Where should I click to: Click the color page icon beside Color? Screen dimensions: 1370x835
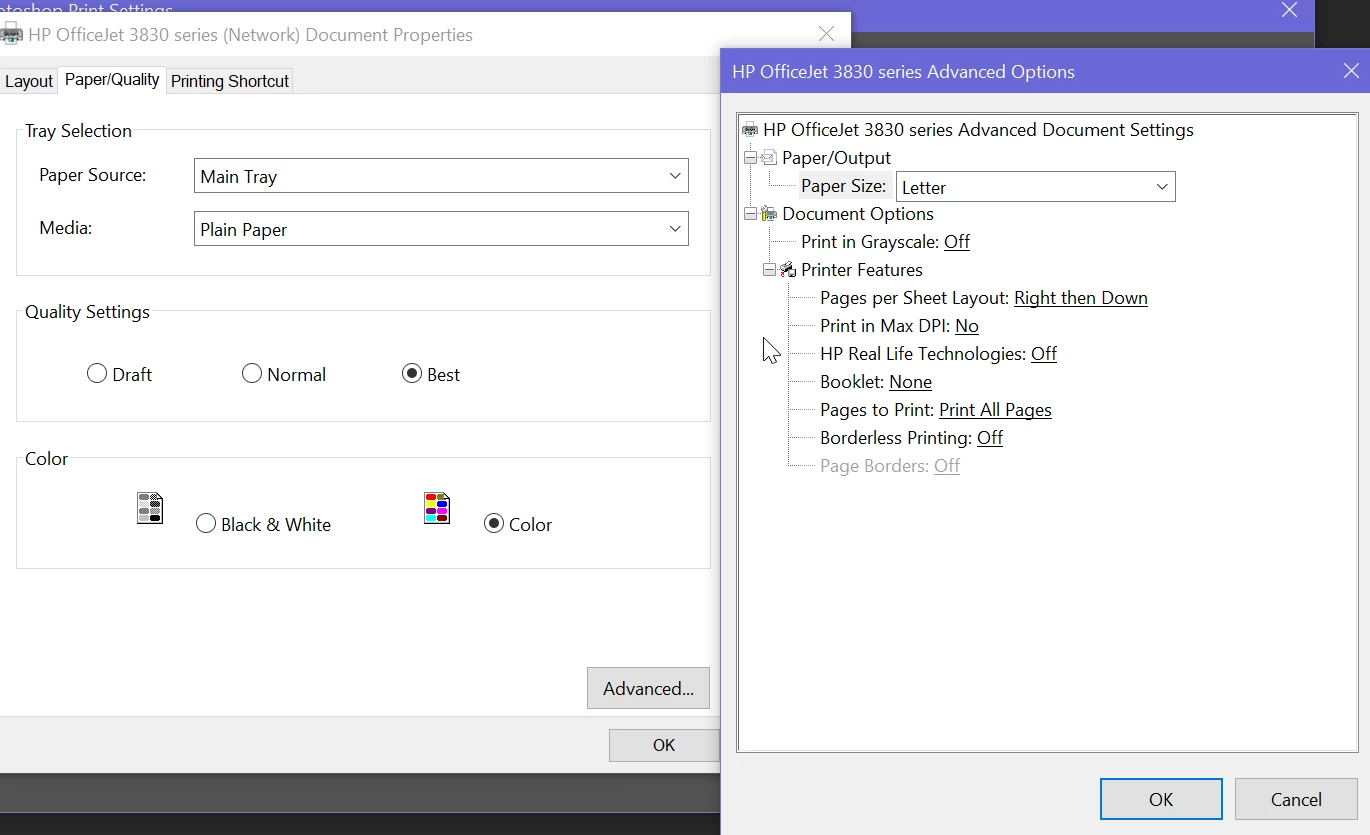tap(437, 508)
